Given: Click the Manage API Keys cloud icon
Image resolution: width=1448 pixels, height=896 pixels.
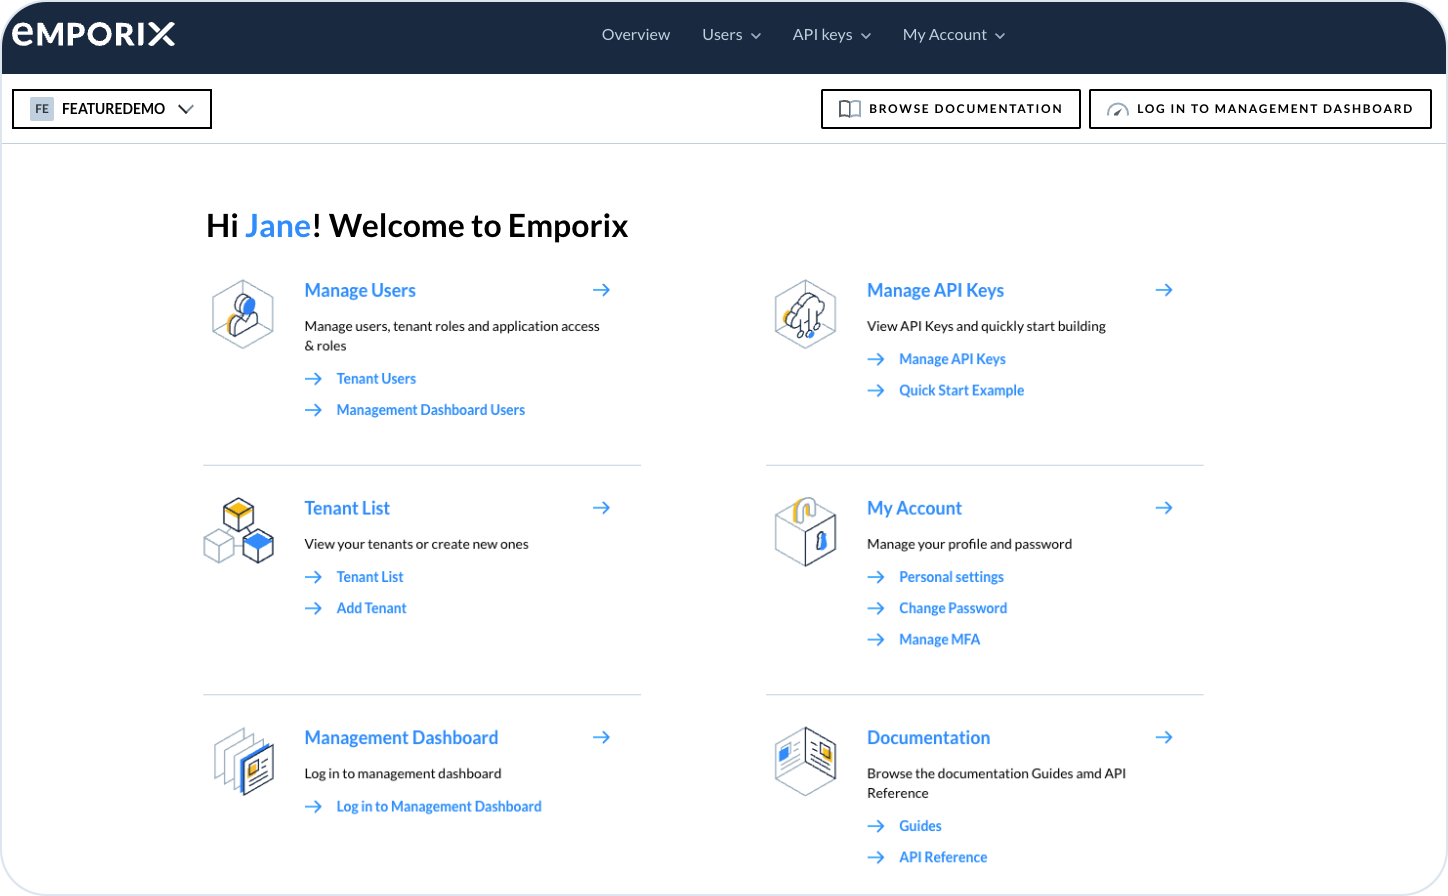Looking at the screenshot, I should (x=805, y=313).
